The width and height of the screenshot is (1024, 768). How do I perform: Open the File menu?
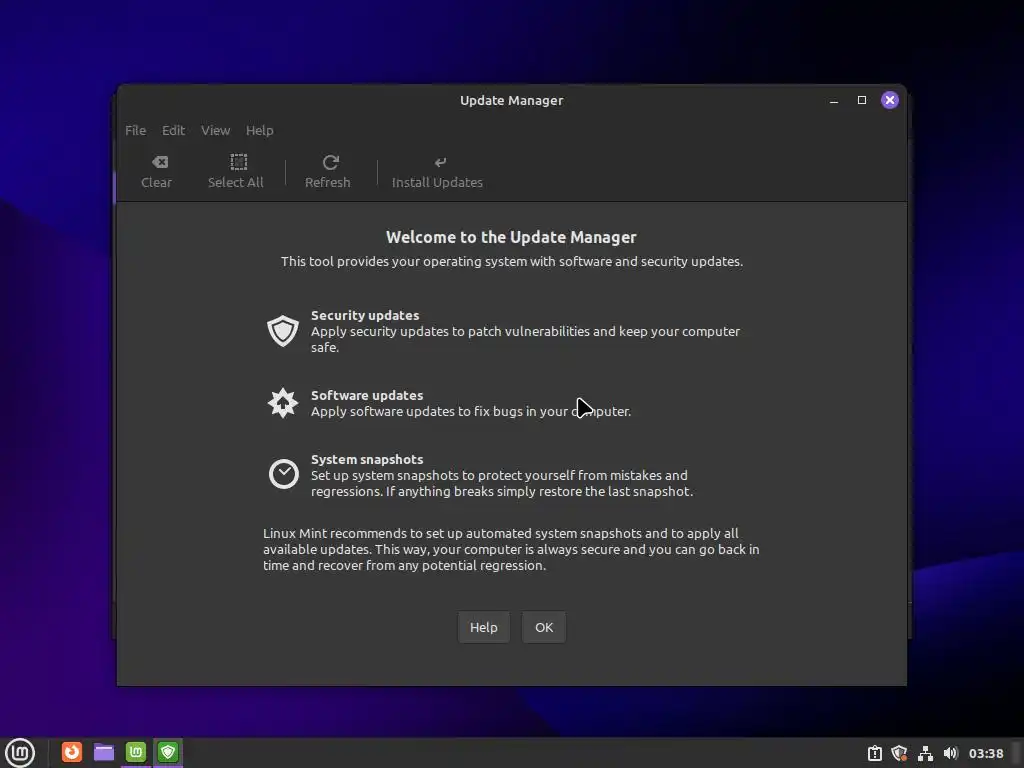[135, 131]
